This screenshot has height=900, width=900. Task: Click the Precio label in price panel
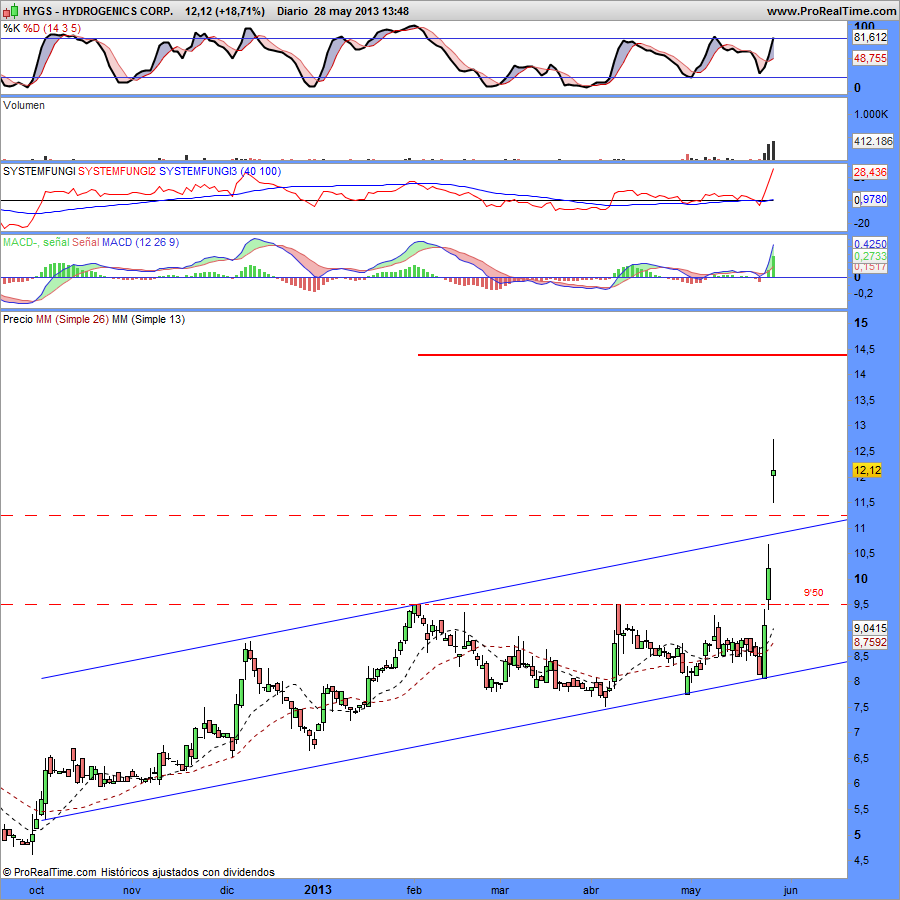(18, 319)
